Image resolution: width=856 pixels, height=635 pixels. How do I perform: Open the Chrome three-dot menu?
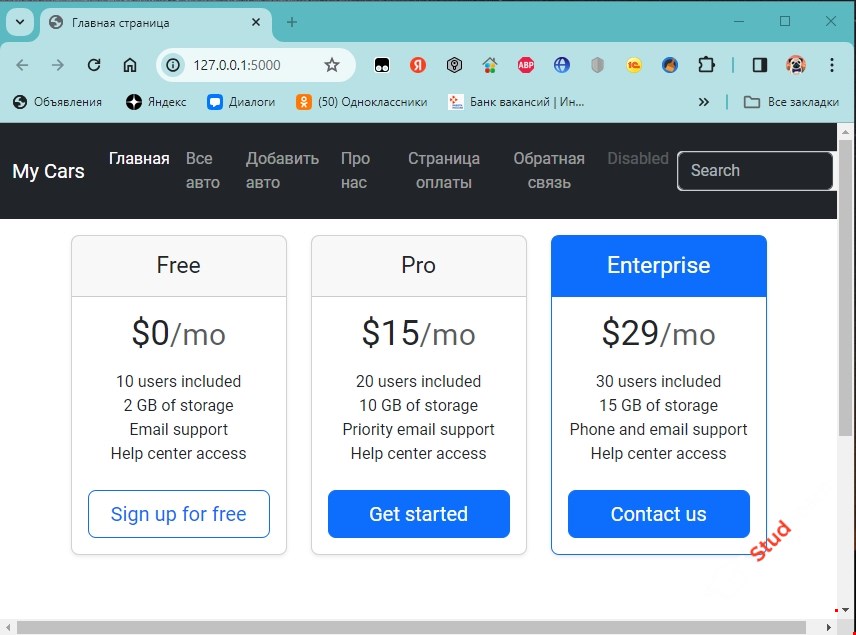(831, 65)
